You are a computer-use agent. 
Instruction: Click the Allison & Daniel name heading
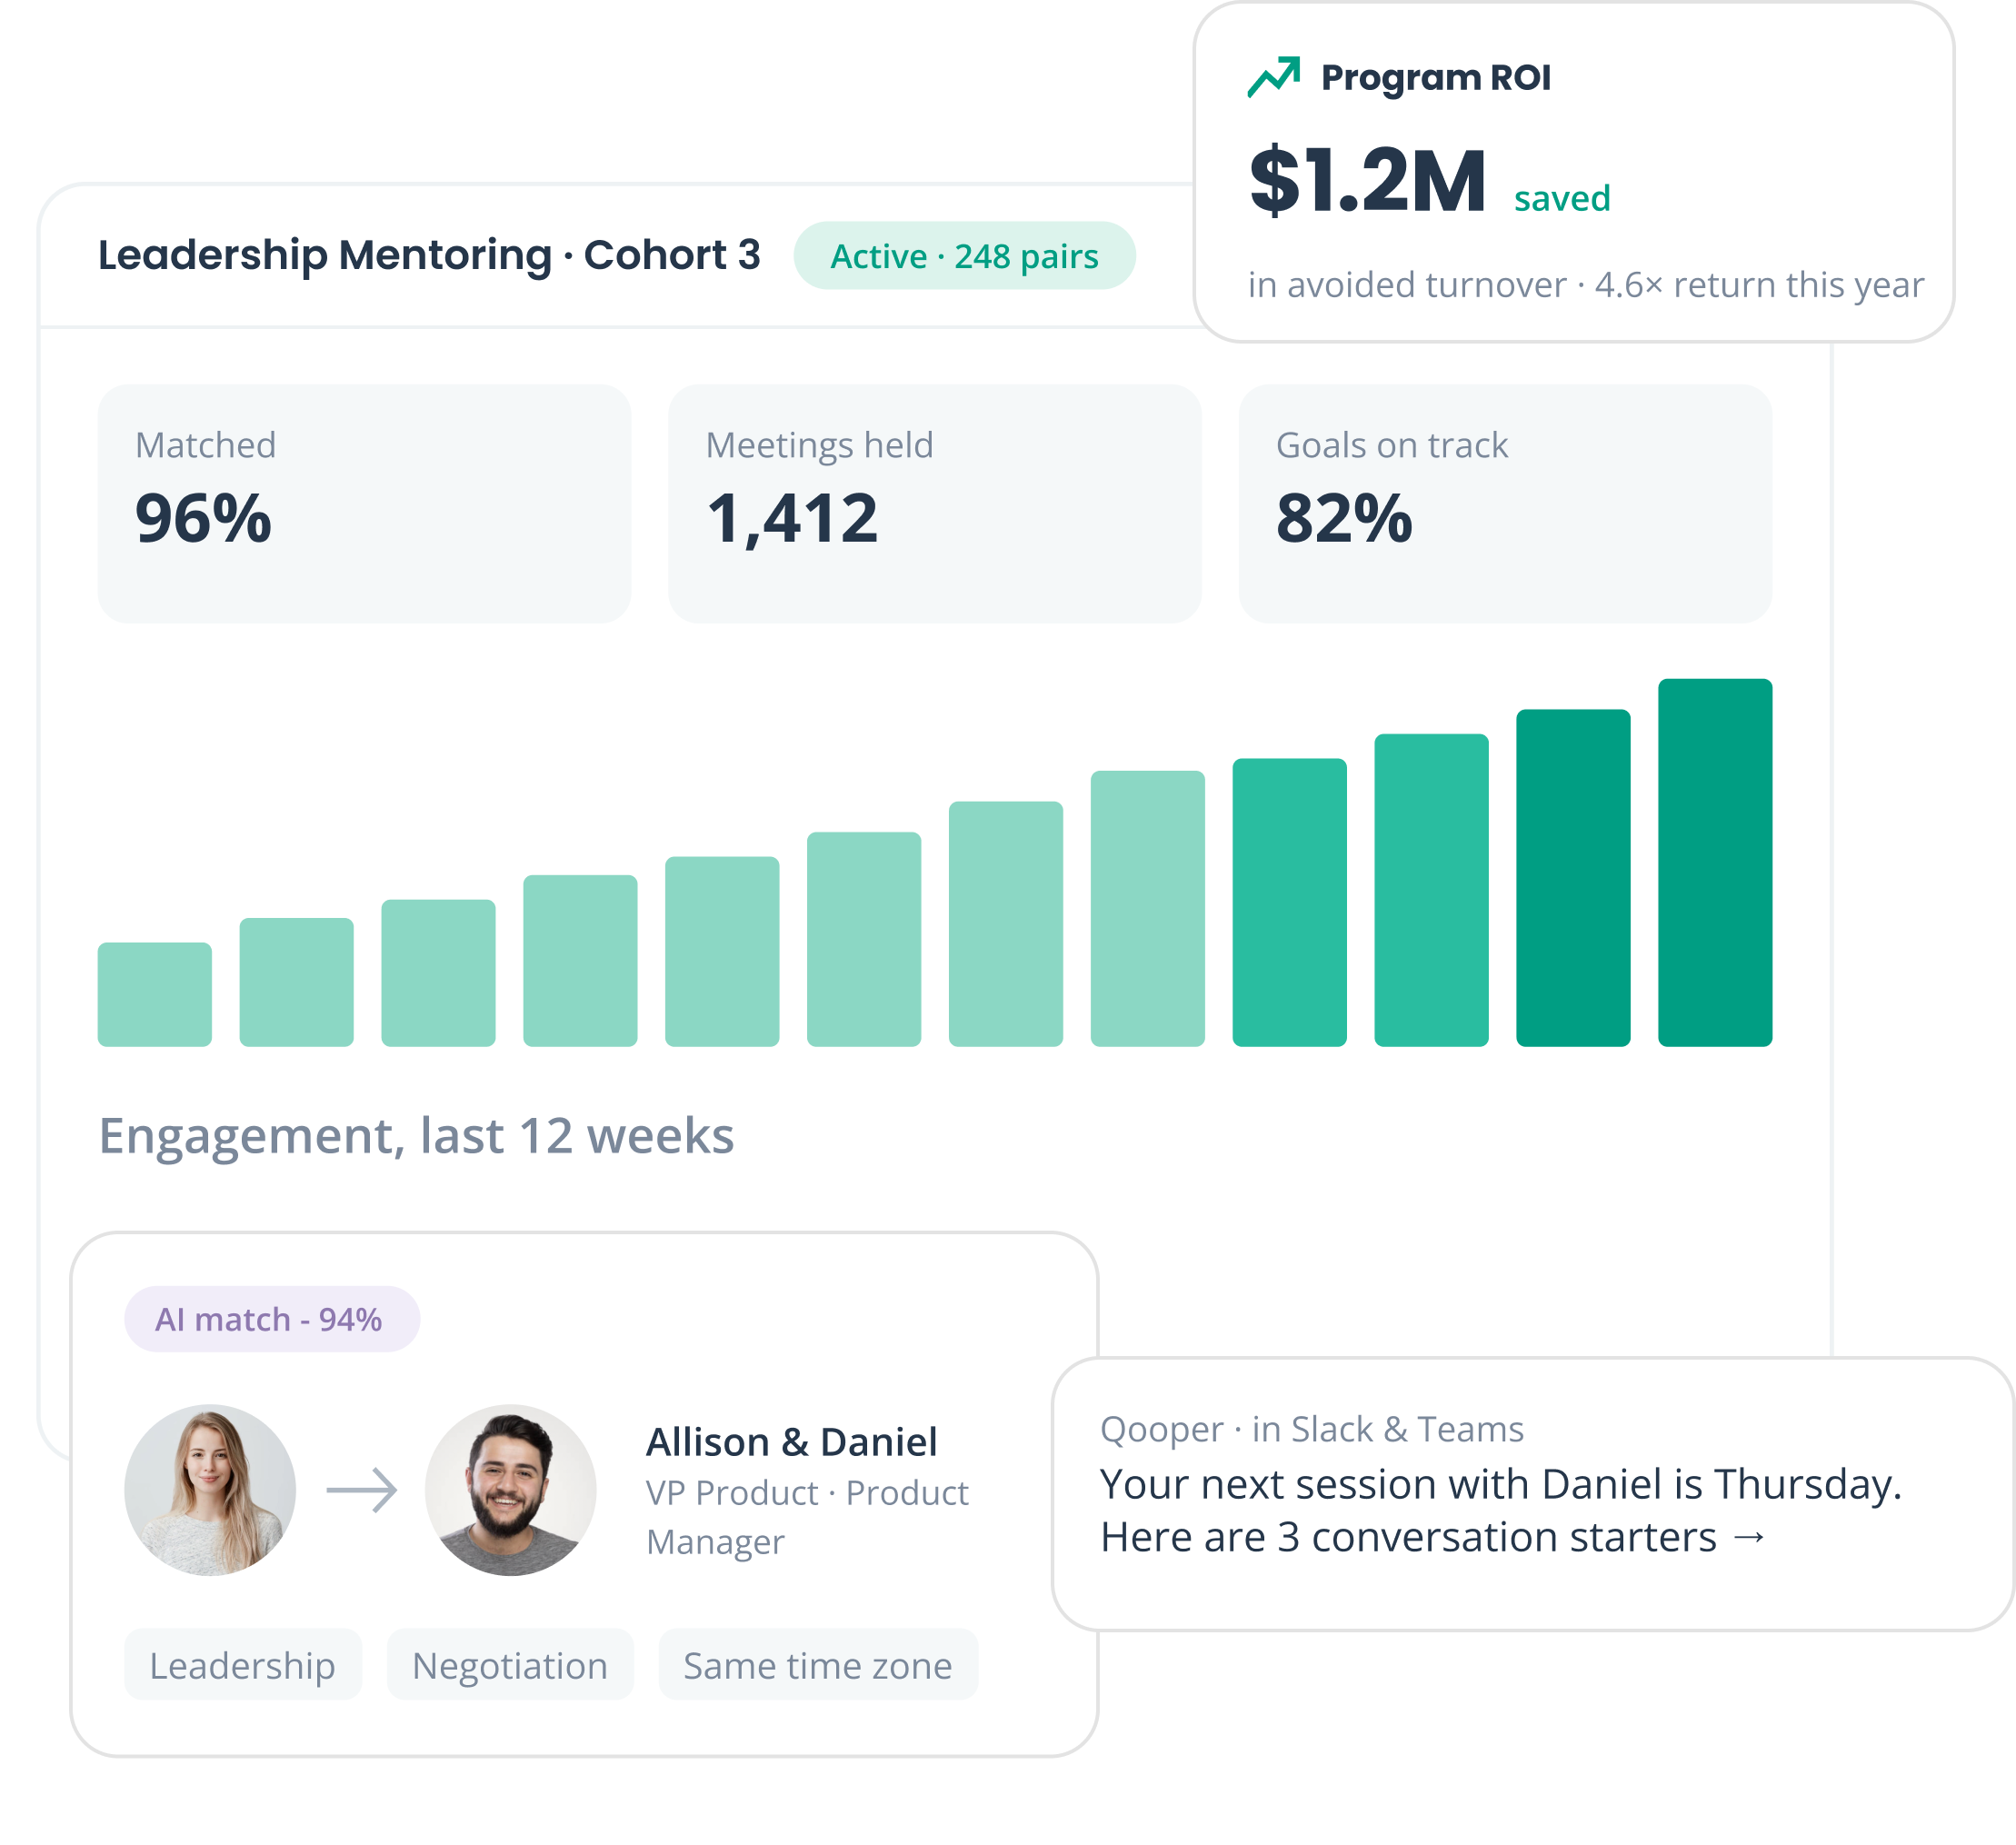[792, 1442]
